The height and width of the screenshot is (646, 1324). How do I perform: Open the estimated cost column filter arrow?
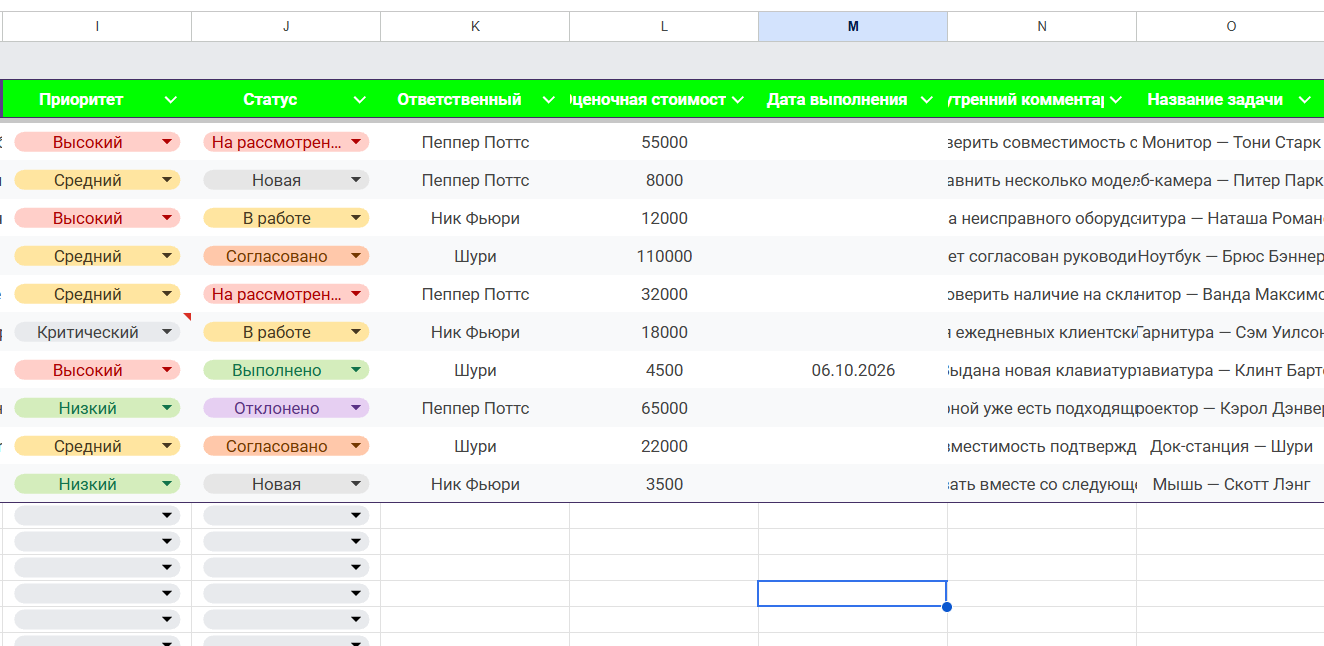(x=738, y=100)
